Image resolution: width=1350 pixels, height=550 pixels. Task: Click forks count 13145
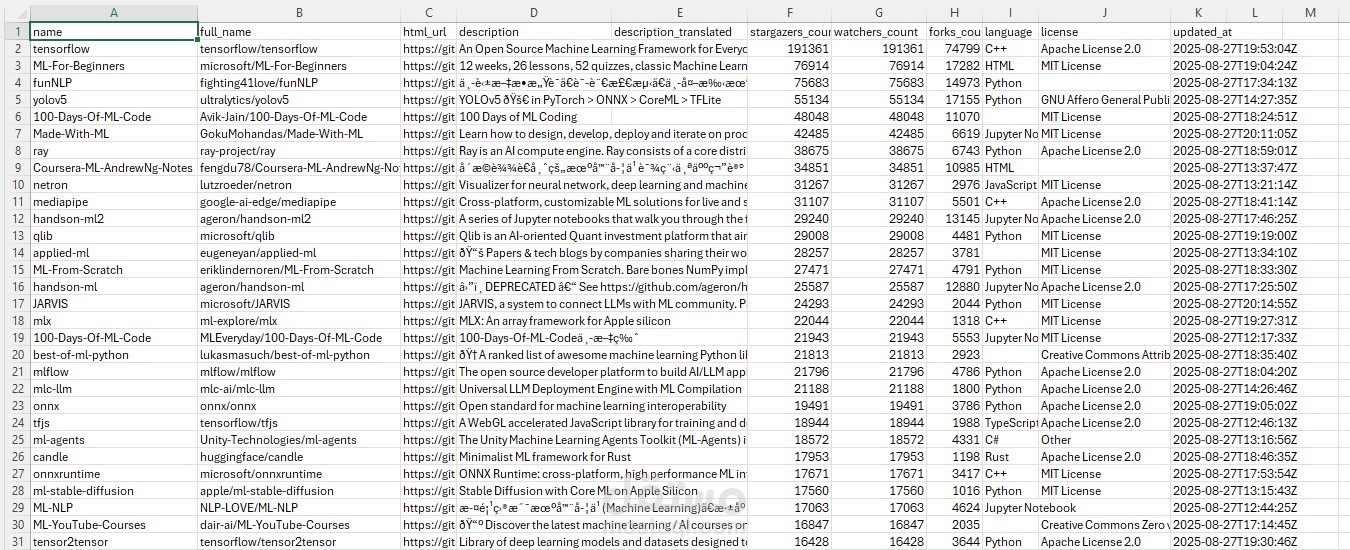[954, 219]
